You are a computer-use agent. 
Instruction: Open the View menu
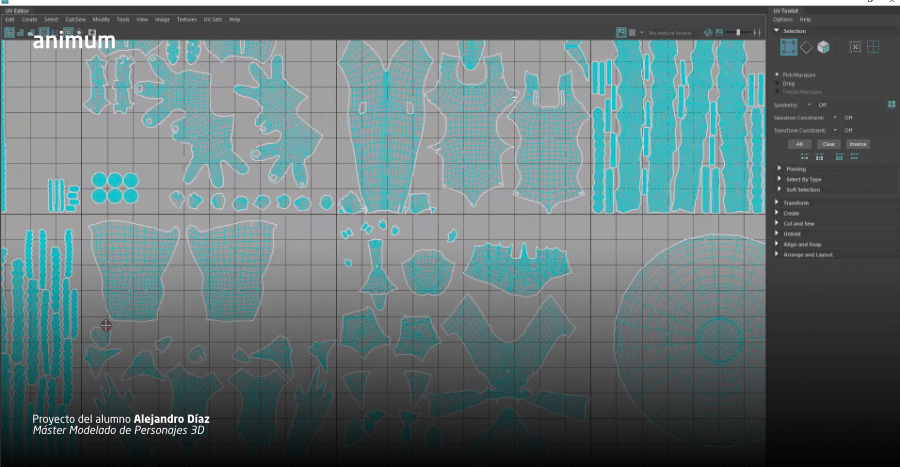pyautogui.click(x=142, y=20)
